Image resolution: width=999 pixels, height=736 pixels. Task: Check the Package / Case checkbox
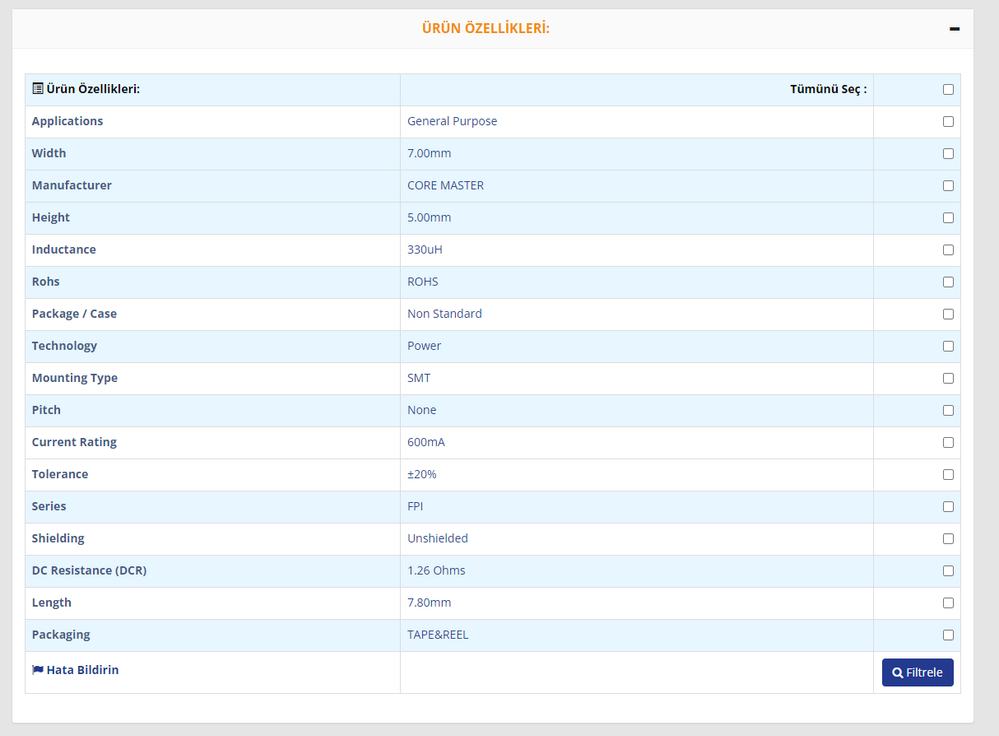(x=948, y=314)
